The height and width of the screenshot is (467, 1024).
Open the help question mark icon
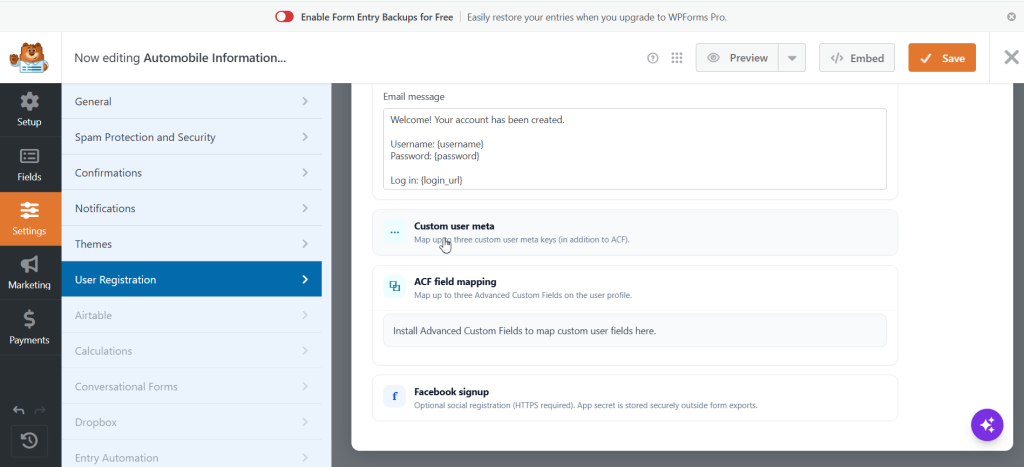[x=652, y=58]
